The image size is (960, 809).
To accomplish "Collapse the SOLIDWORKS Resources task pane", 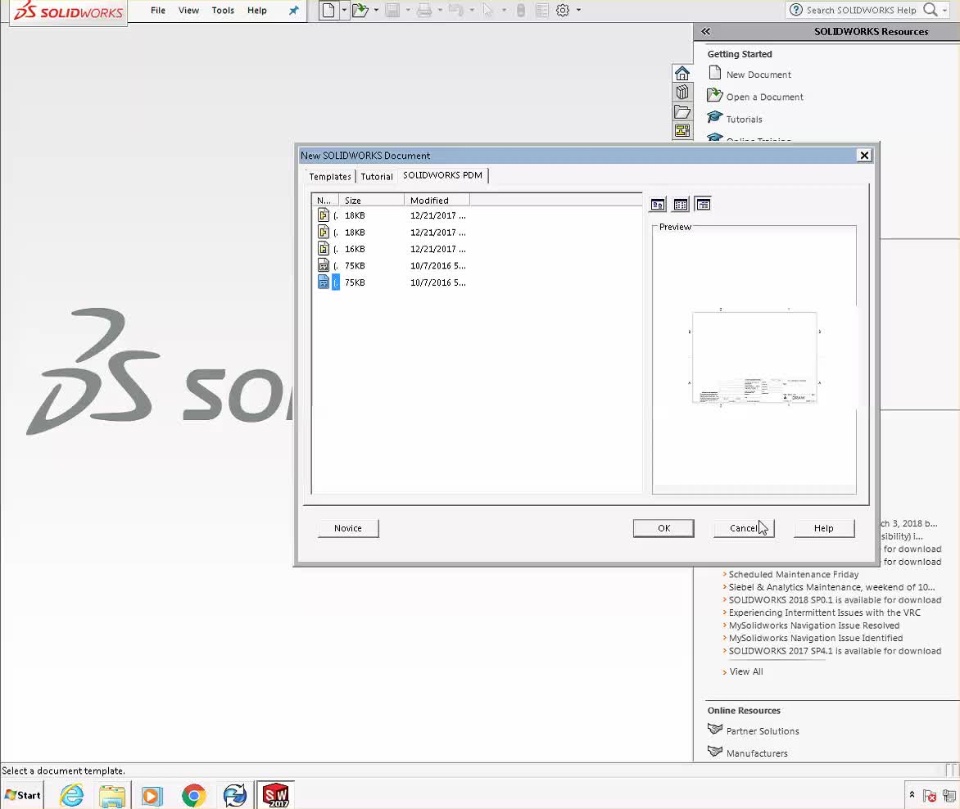I will 705,31.
